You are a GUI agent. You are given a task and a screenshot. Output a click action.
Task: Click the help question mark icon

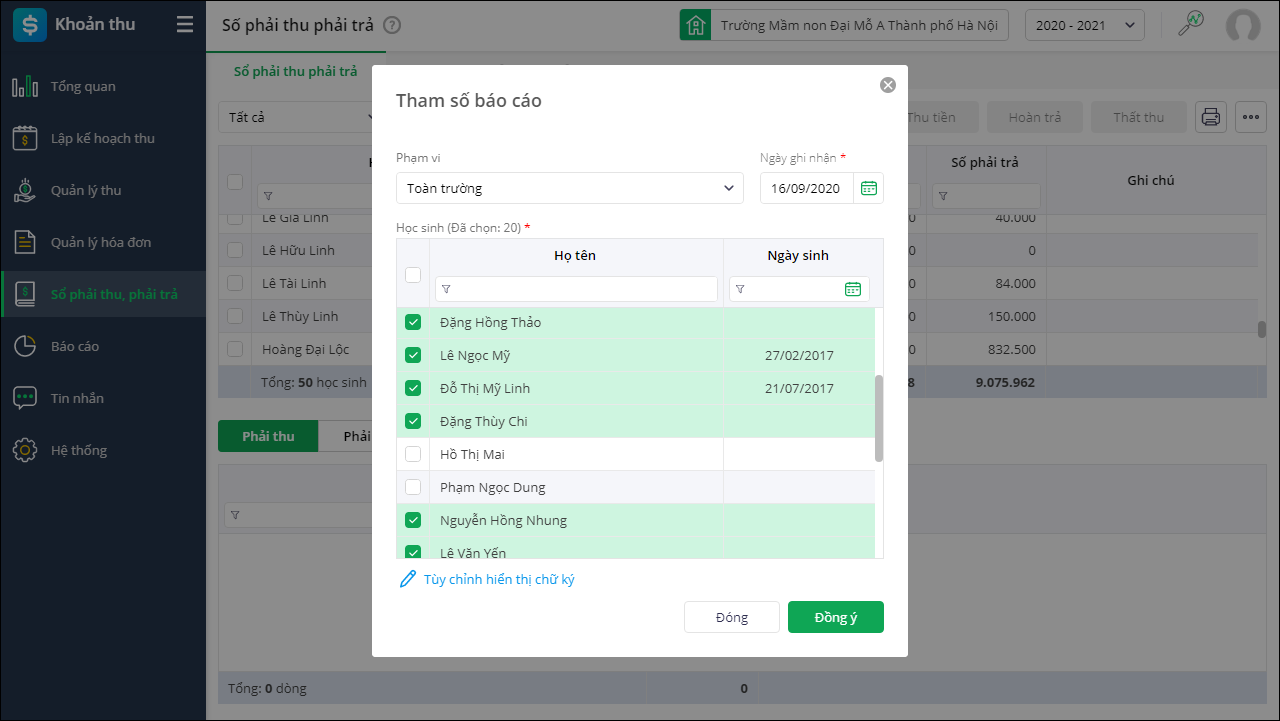click(392, 25)
